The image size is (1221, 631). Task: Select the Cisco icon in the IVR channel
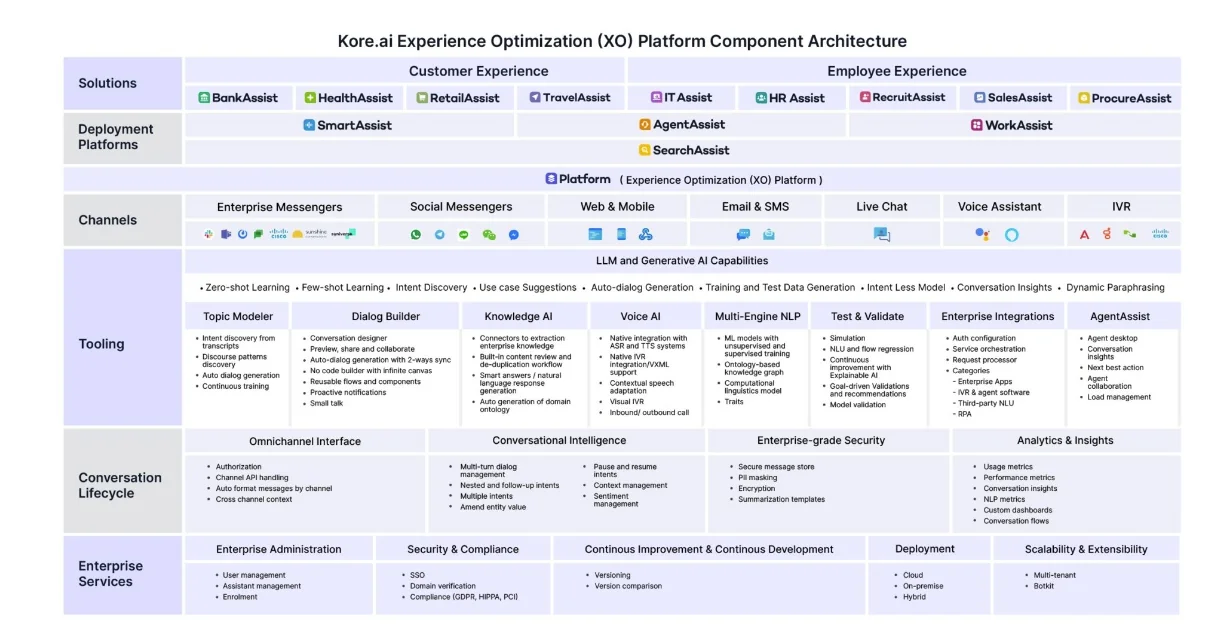coord(1159,234)
